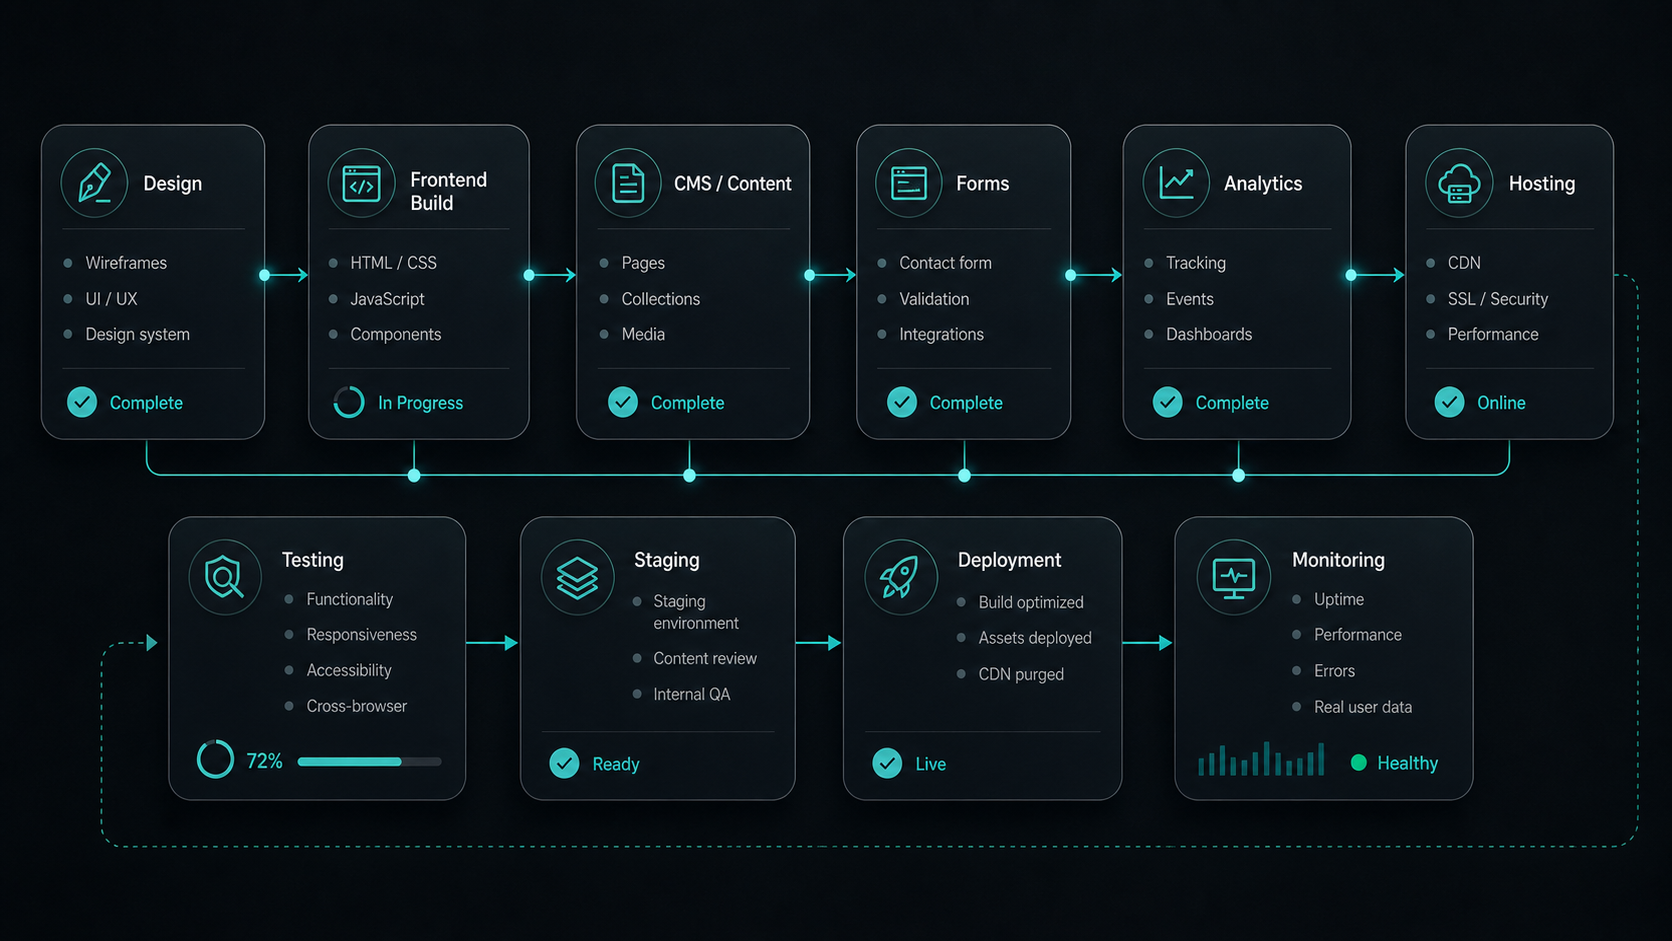The width and height of the screenshot is (1672, 941).
Task: Select the Monitoring card title
Action: coord(1338,560)
